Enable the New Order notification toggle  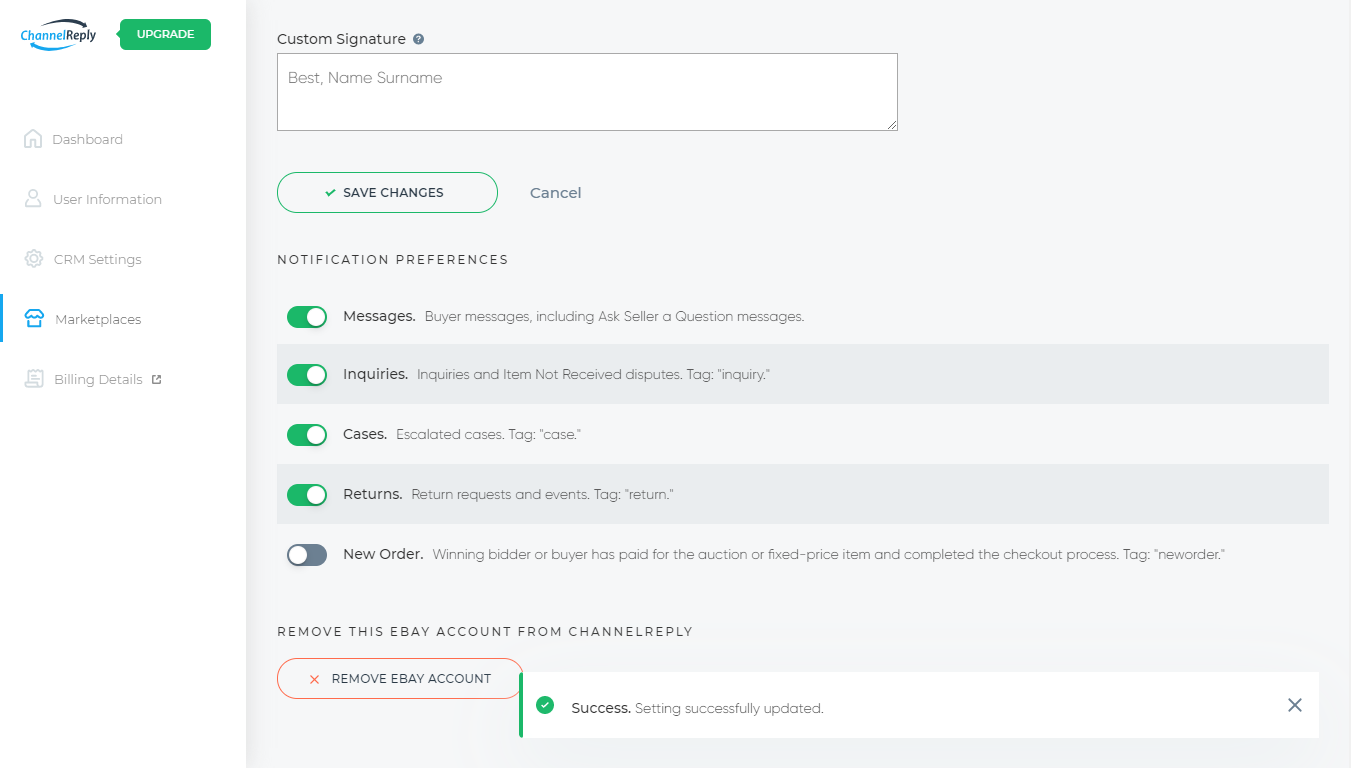coord(307,555)
